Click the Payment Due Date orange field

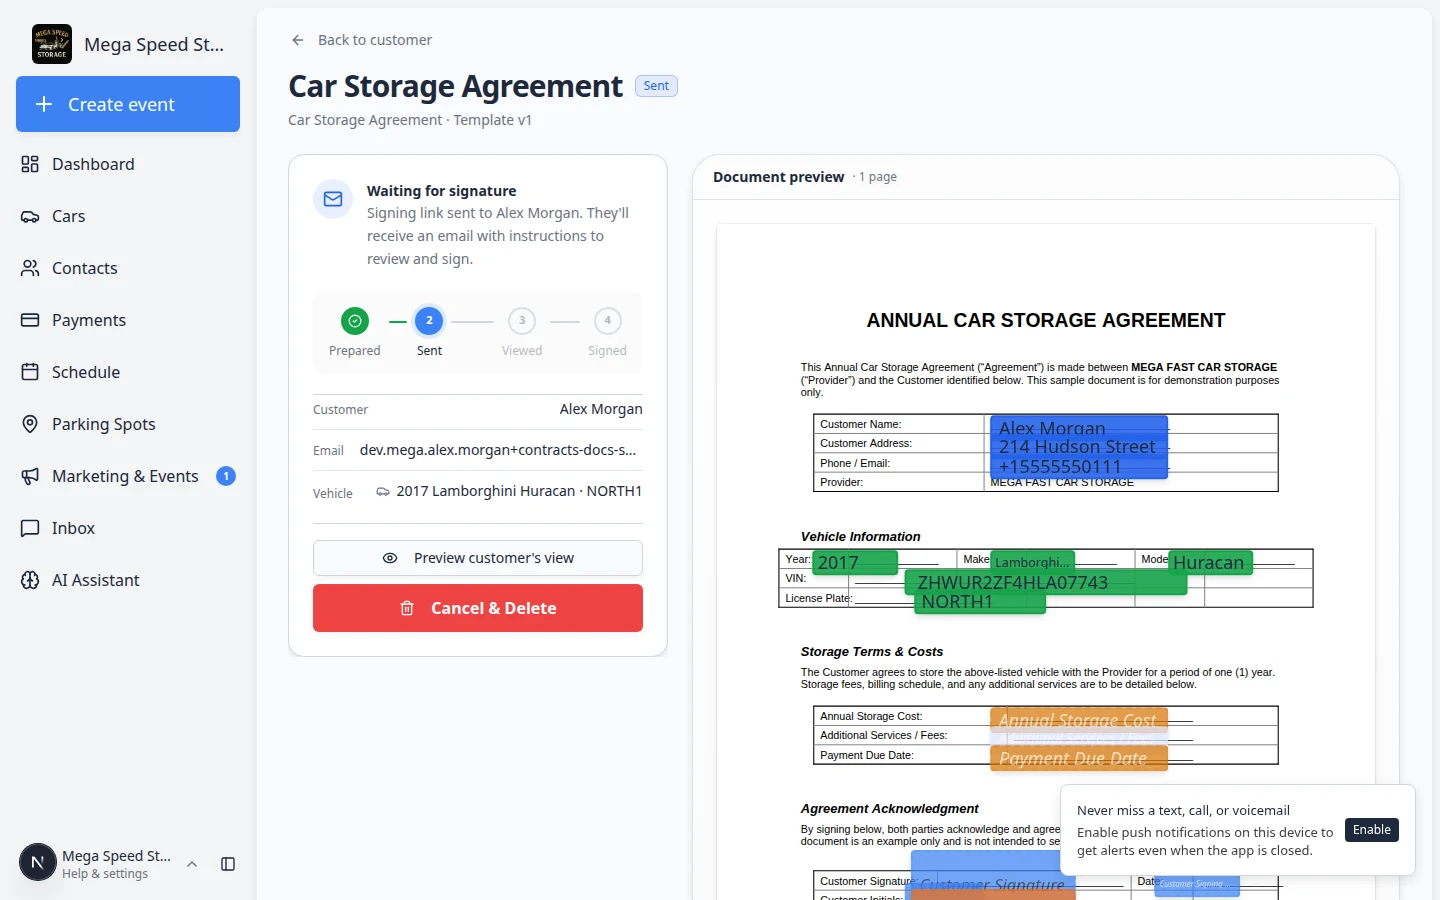pyautogui.click(x=1079, y=759)
